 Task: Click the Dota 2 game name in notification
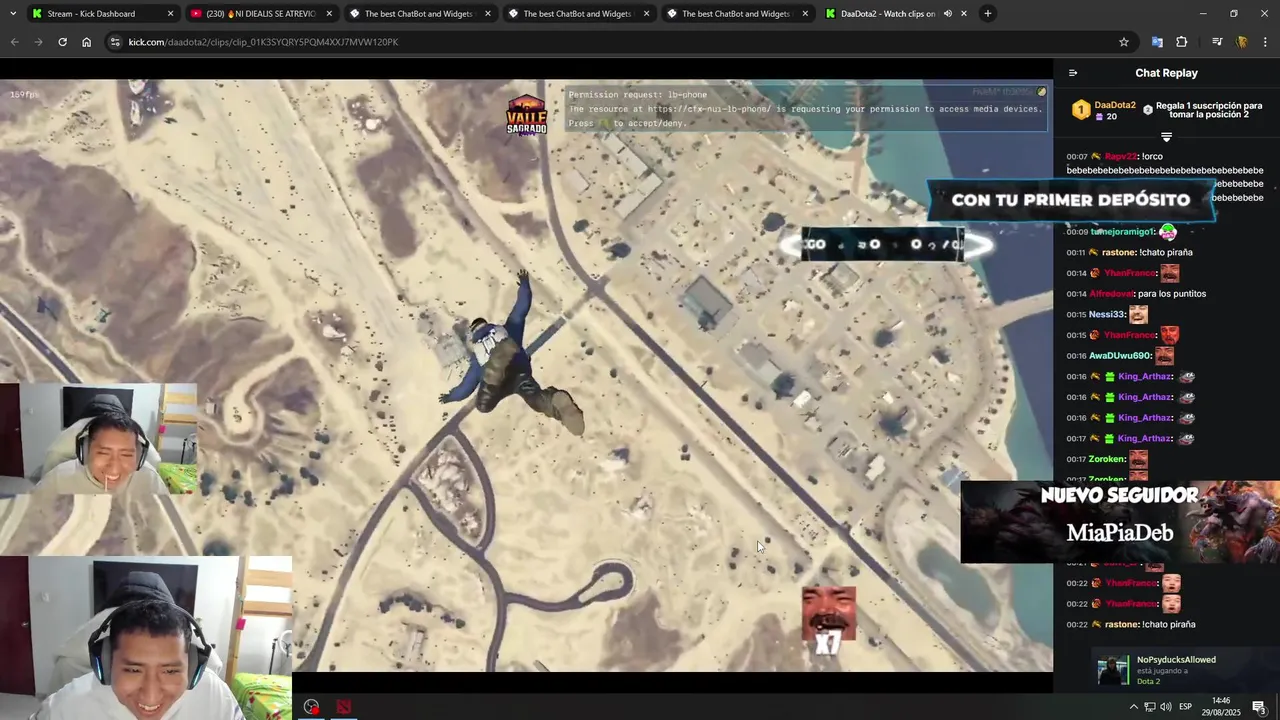point(1148,681)
